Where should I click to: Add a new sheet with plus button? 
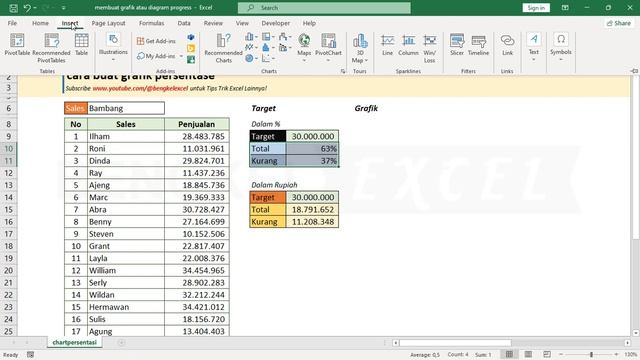pyautogui.click(x=121, y=342)
